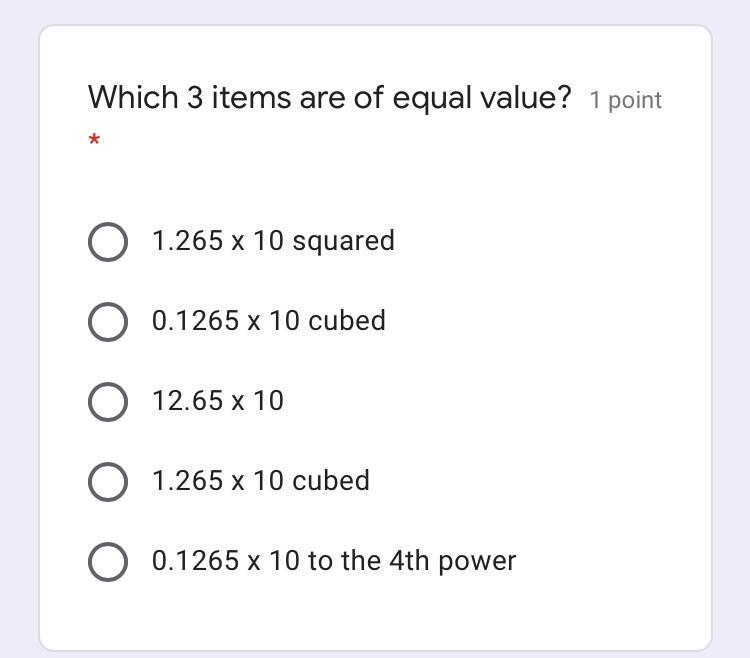The height and width of the screenshot is (658, 750).
Task: Pick the 12.65 x 10 radio option
Action: pyautogui.click(x=108, y=401)
